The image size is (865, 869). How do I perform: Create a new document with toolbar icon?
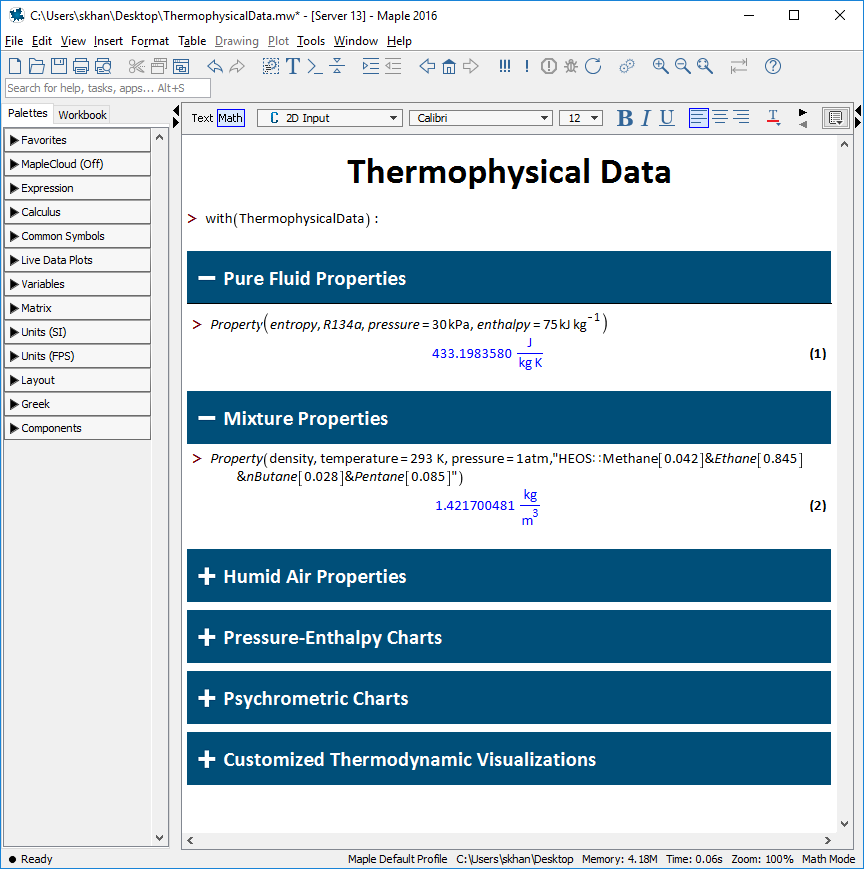pyautogui.click(x=15, y=66)
